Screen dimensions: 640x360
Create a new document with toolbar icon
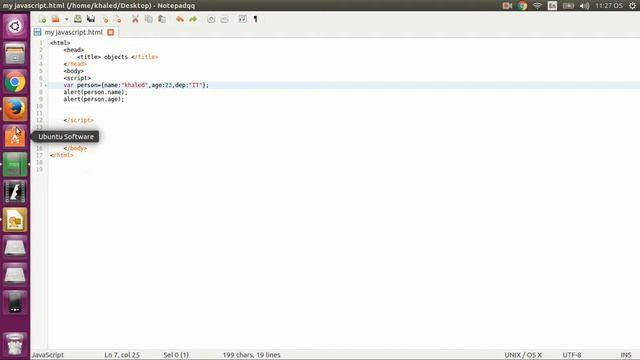click(42, 19)
